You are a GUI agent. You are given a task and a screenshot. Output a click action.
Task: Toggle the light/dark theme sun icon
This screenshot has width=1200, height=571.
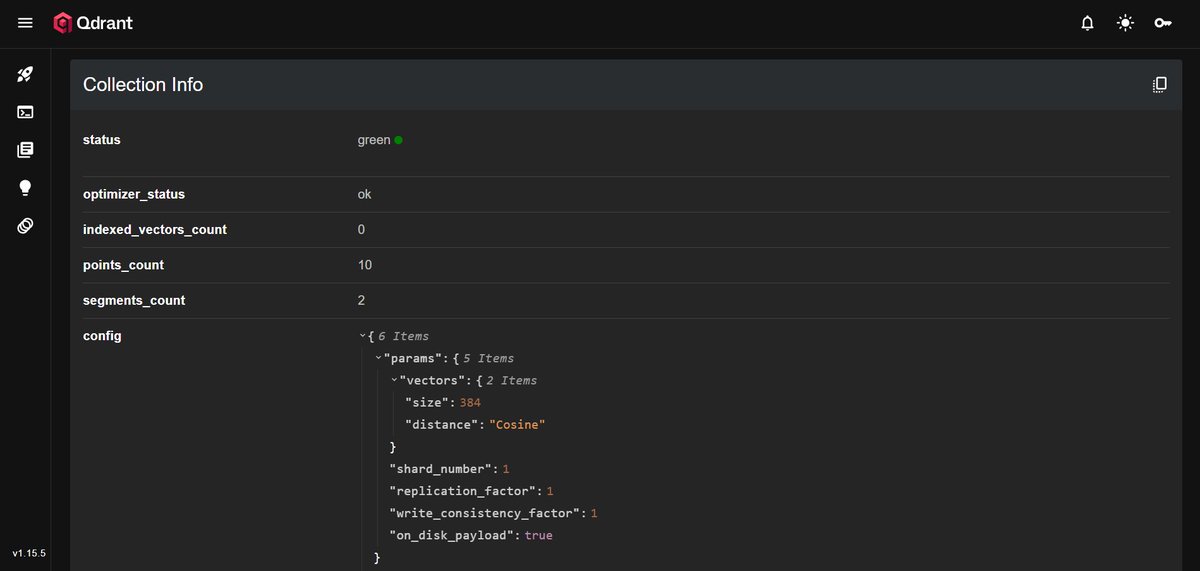pyautogui.click(x=1126, y=23)
